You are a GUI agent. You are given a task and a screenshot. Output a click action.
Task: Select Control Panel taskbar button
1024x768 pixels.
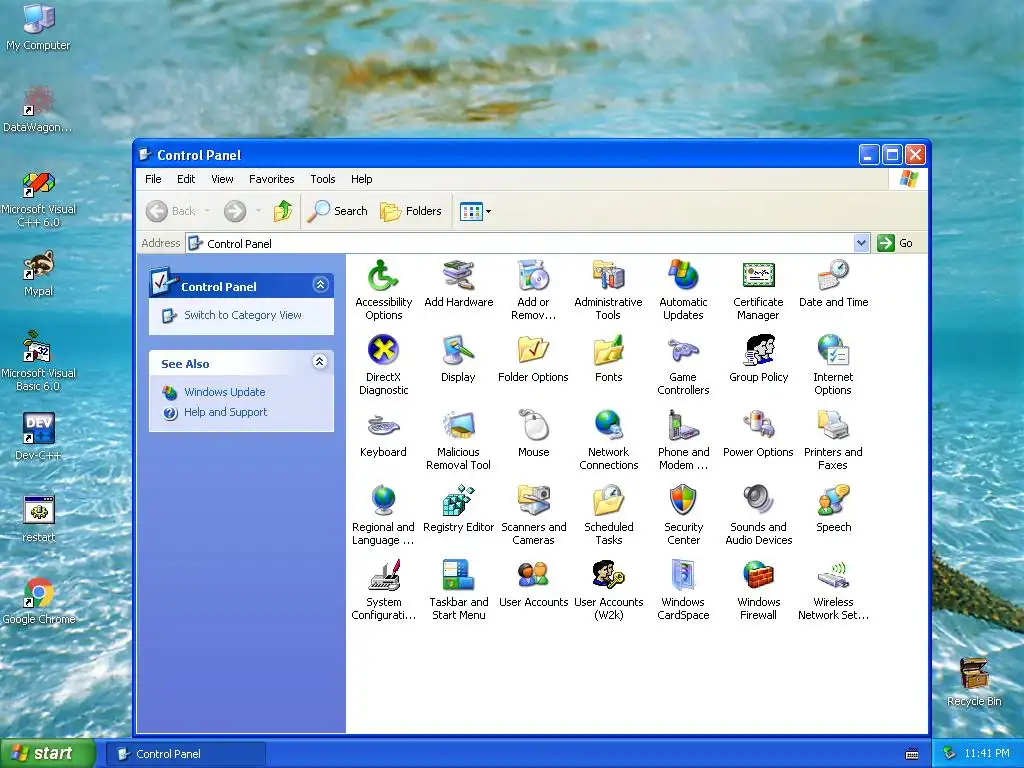pos(185,754)
